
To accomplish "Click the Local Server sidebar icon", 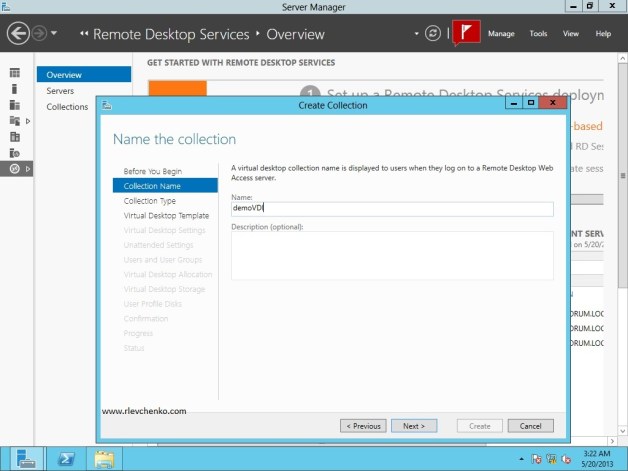I will point(14,89).
